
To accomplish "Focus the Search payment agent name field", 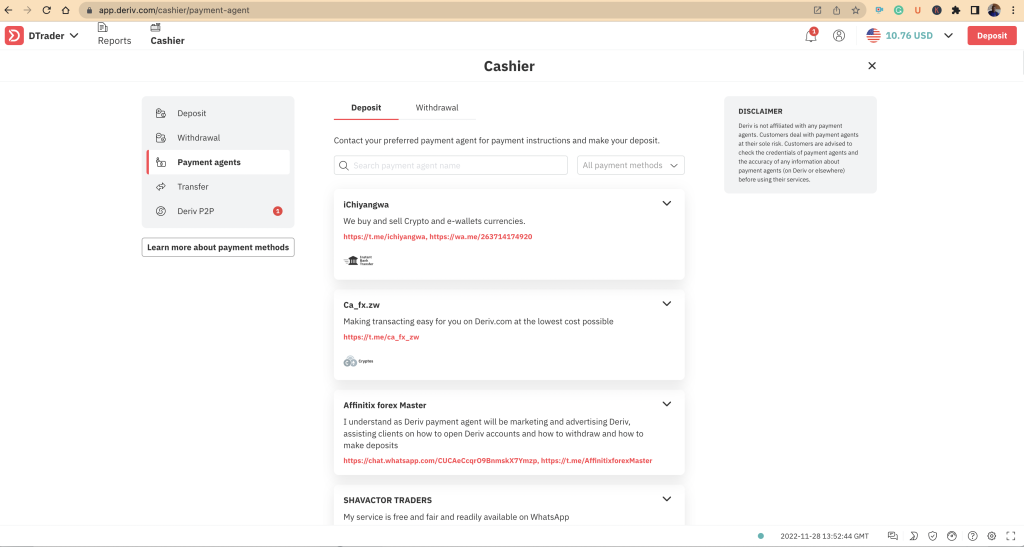I will pos(451,165).
